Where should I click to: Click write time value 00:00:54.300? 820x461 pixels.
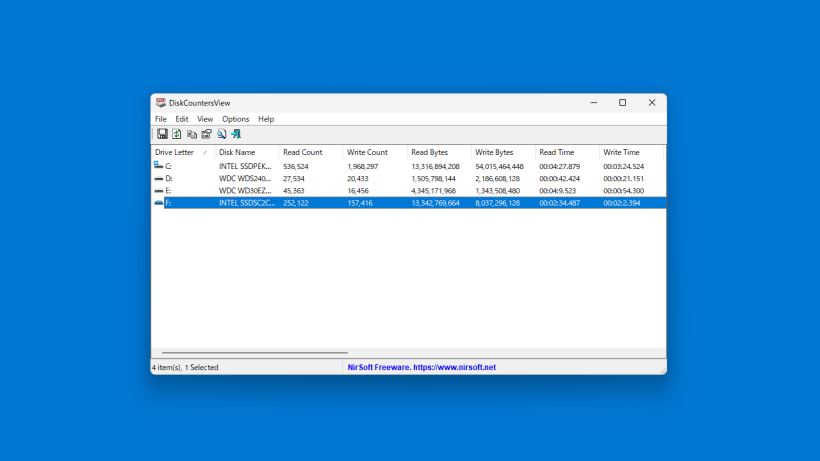click(x=623, y=191)
